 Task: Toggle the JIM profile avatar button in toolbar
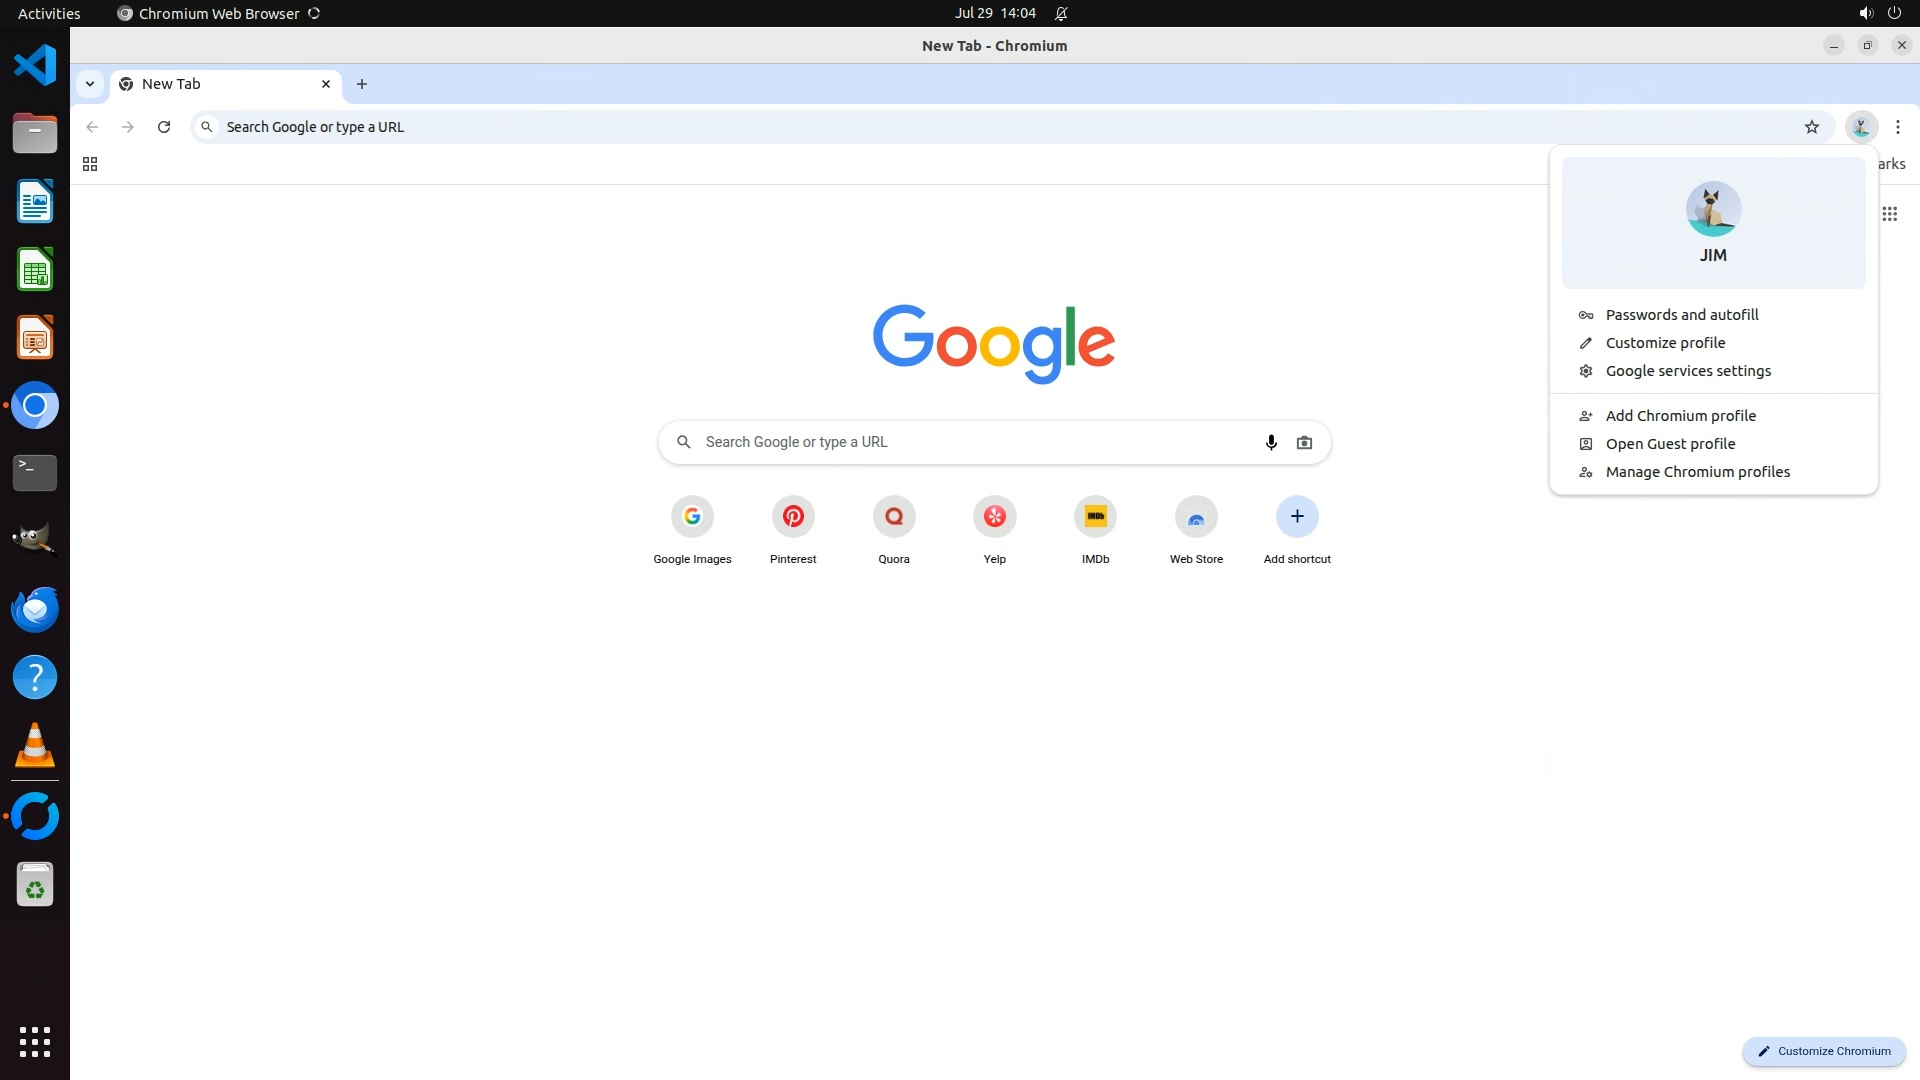[x=1860, y=127]
